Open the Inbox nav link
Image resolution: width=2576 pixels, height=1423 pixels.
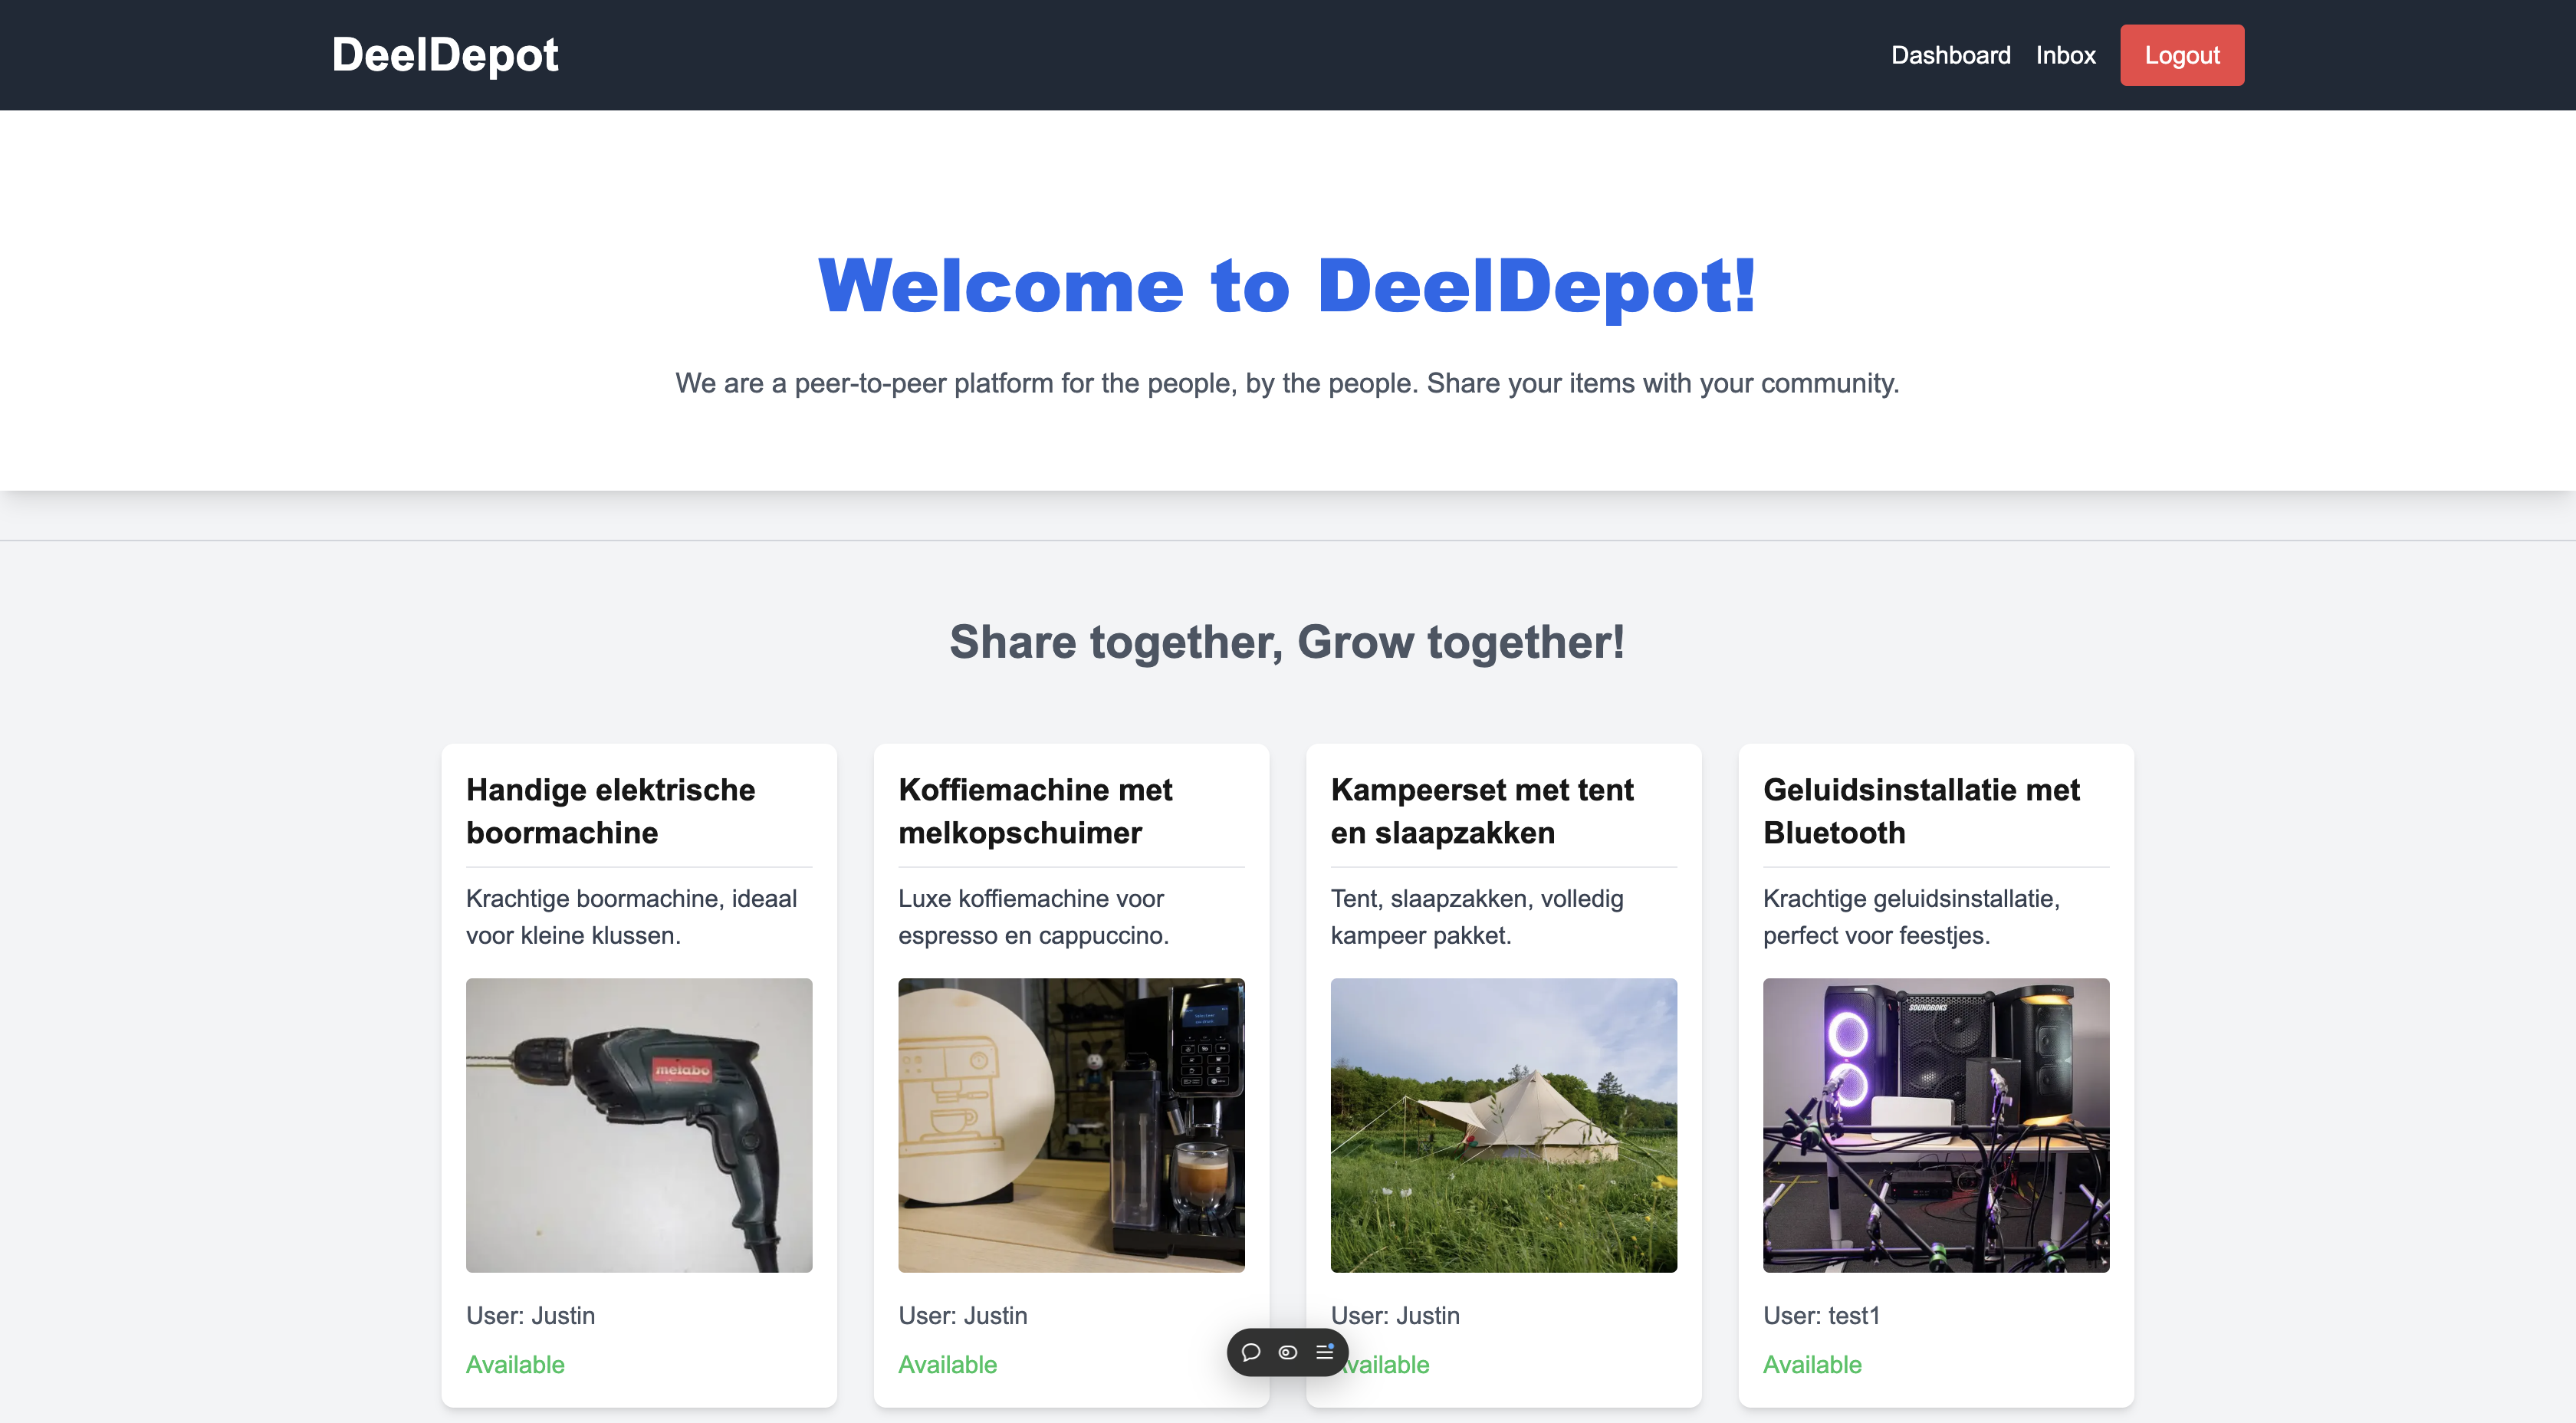pyautogui.click(x=2065, y=55)
